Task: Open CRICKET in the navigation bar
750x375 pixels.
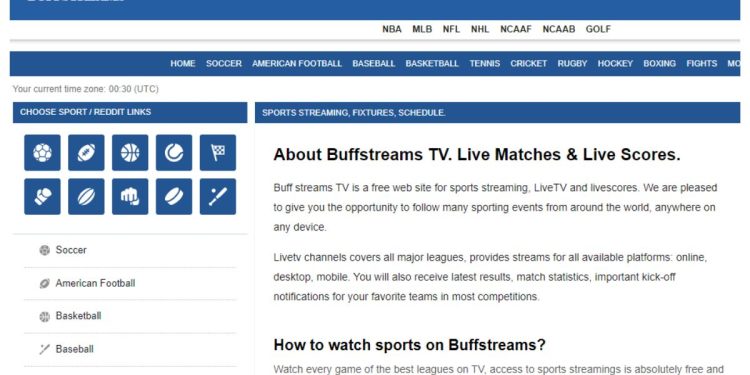Action: 529,64
